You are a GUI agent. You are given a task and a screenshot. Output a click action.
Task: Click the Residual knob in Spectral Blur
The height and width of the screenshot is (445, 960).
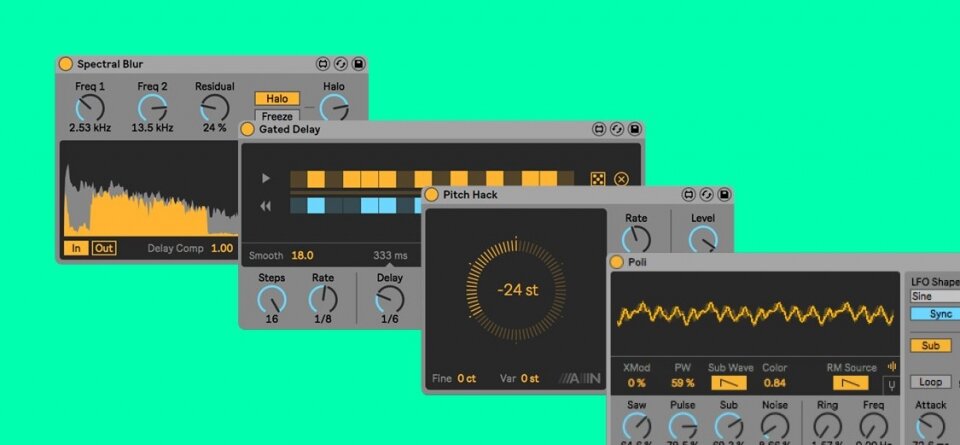pyautogui.click(x=215, y=108)
